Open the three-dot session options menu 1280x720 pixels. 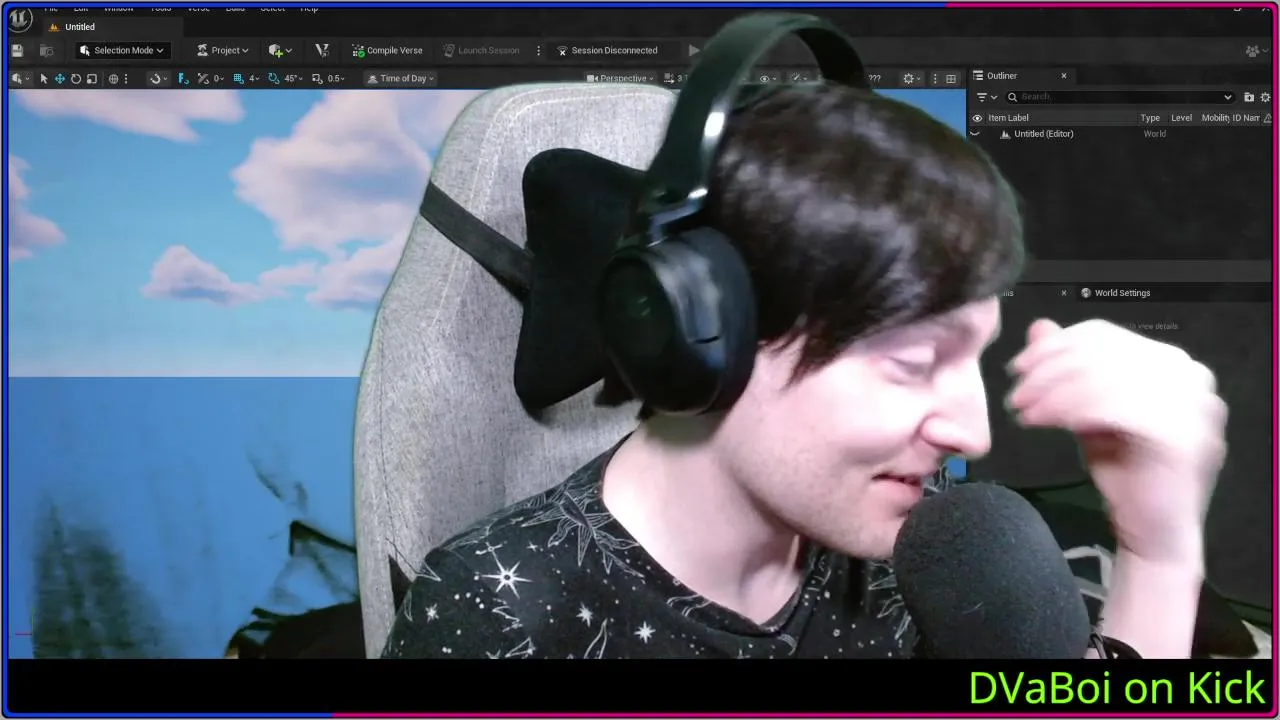click(x=538, y=50)
